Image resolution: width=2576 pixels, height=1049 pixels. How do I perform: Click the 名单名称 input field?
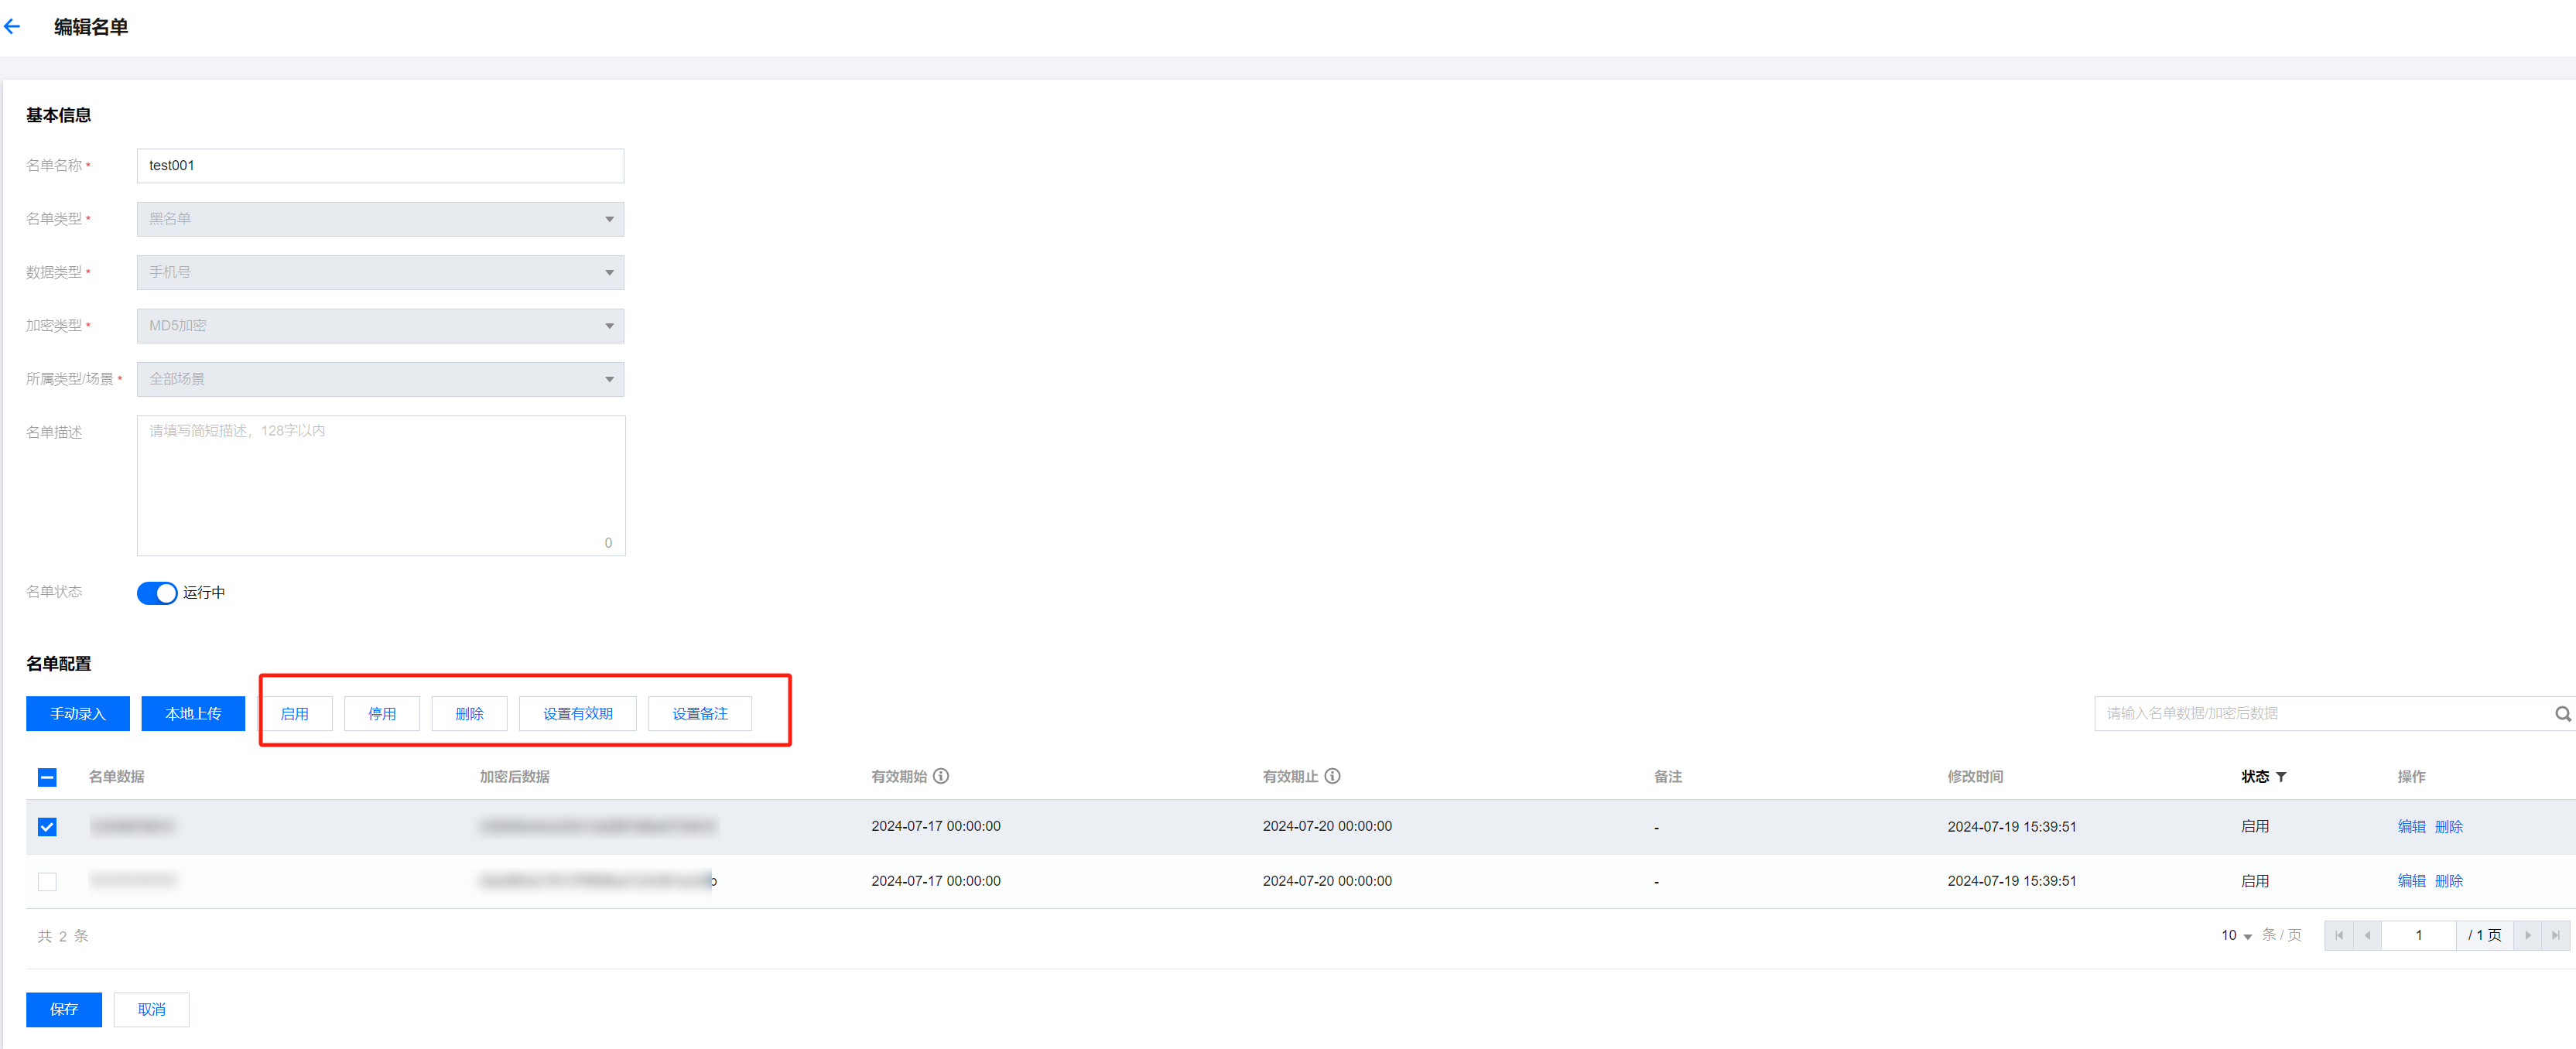tap(380, 166)
